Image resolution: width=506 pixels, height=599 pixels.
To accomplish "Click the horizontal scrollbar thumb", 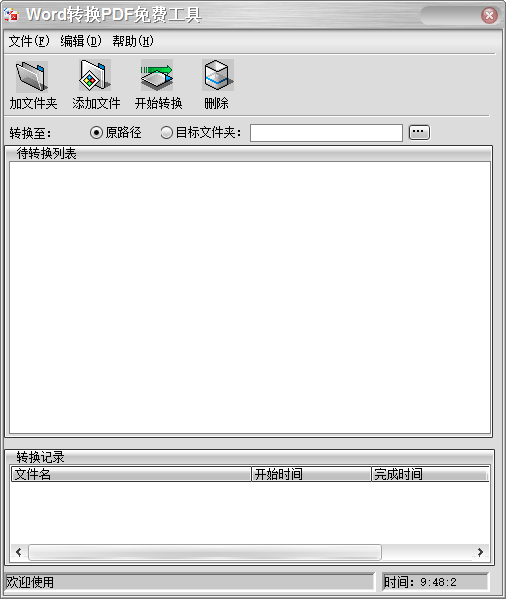I will point(205,552).
